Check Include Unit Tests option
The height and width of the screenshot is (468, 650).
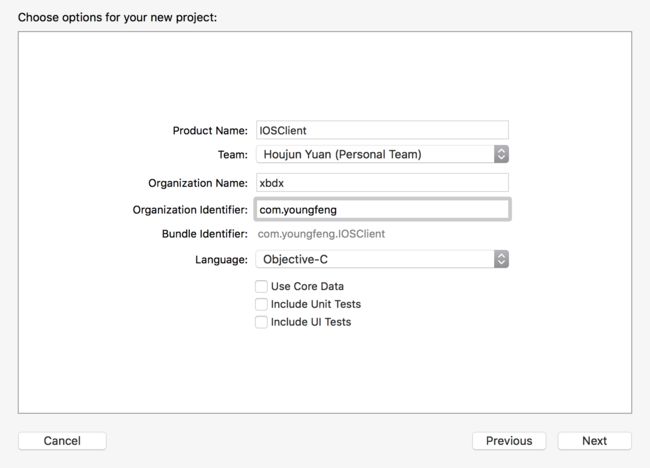(x=261, y=304)
